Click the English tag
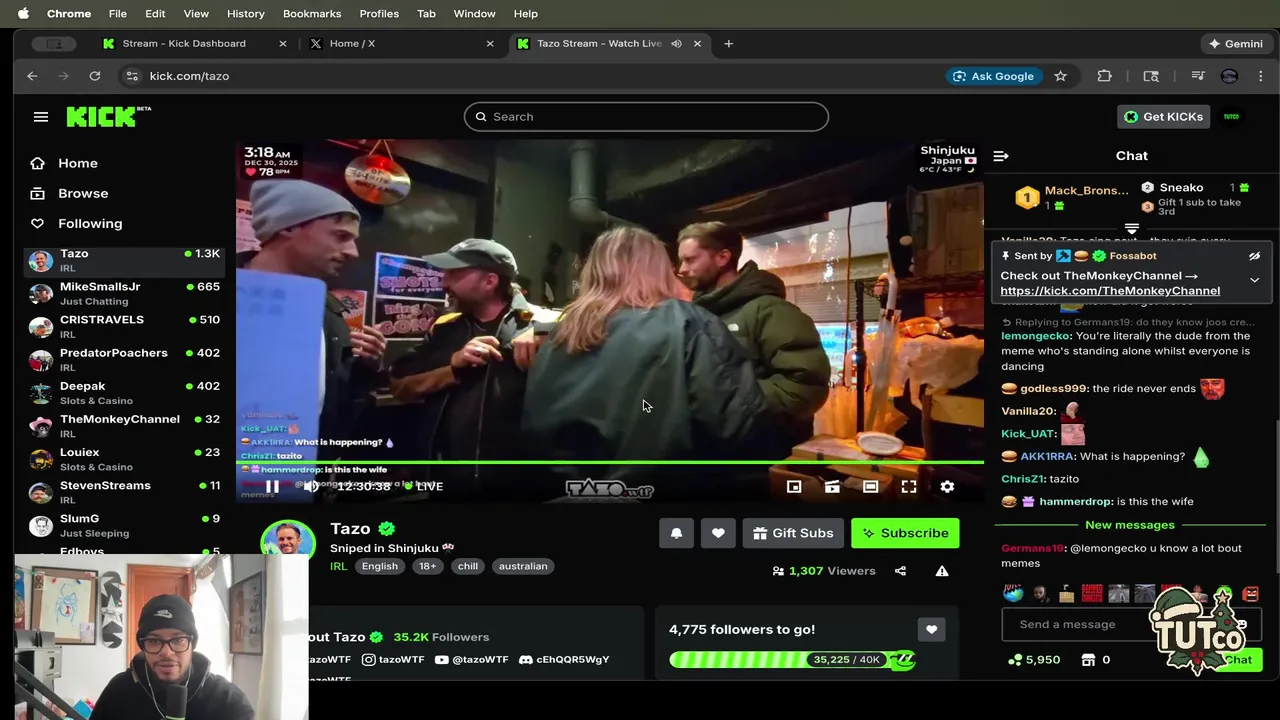Screen dimensions: 1280x720 [x=380, y=566]
